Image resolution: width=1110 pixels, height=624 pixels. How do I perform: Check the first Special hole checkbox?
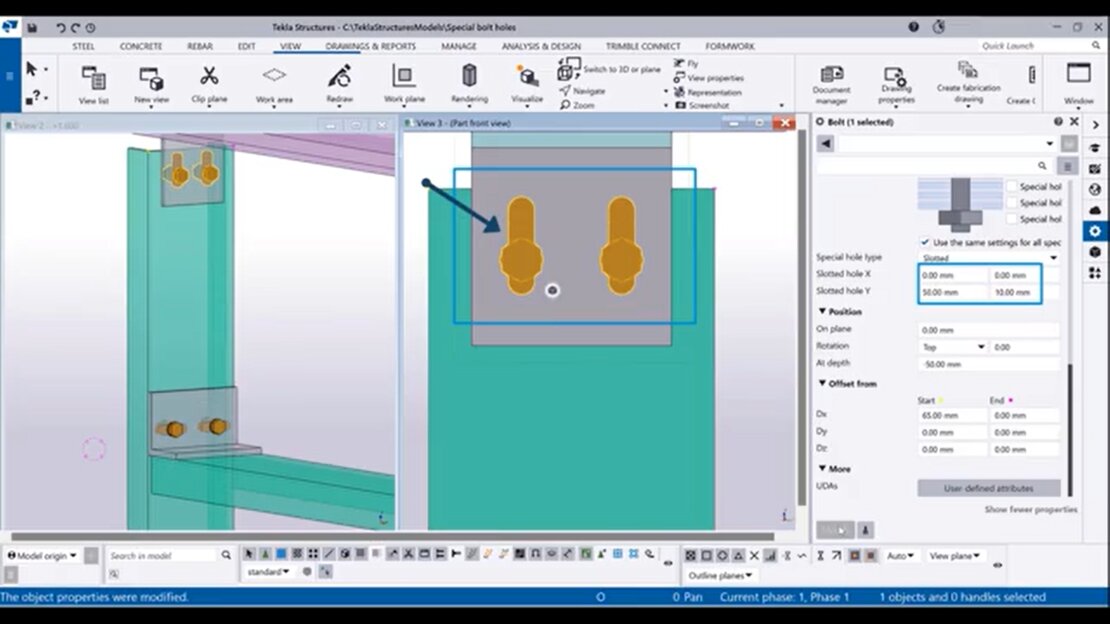tap(1012, 186)
